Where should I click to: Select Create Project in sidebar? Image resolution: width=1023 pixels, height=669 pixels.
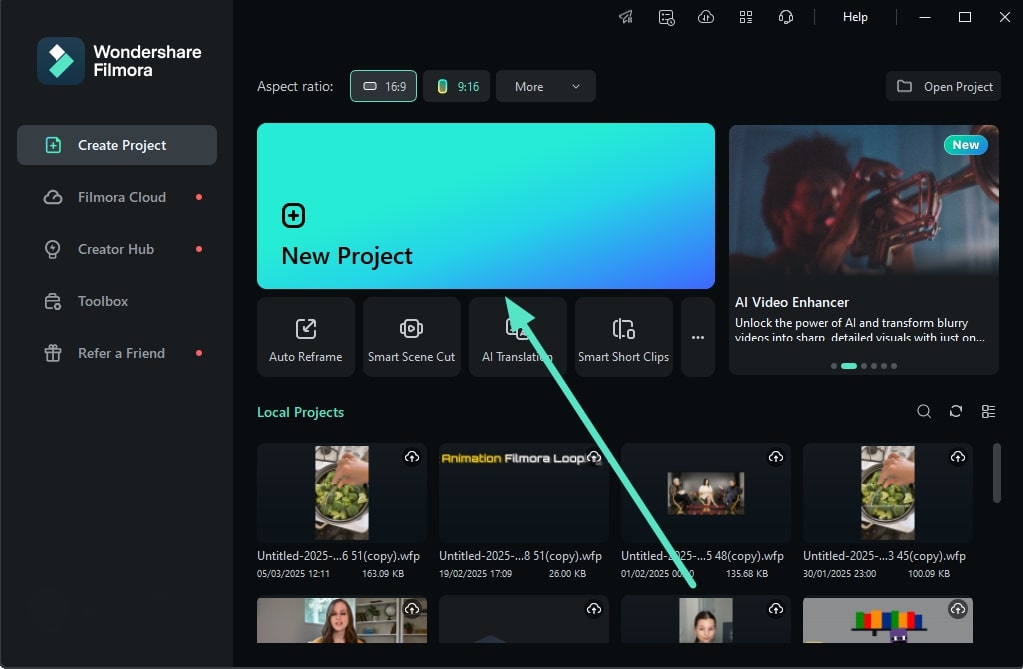(117, 145)
